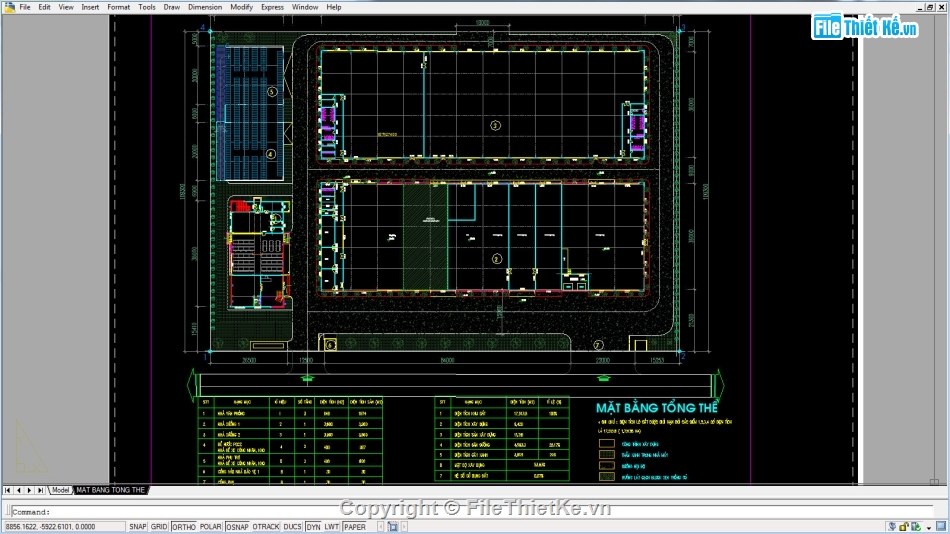The height and width of the screenshot is (534, 950).
Task: Click the 20500 dimension text
Action: pos(249,360)
